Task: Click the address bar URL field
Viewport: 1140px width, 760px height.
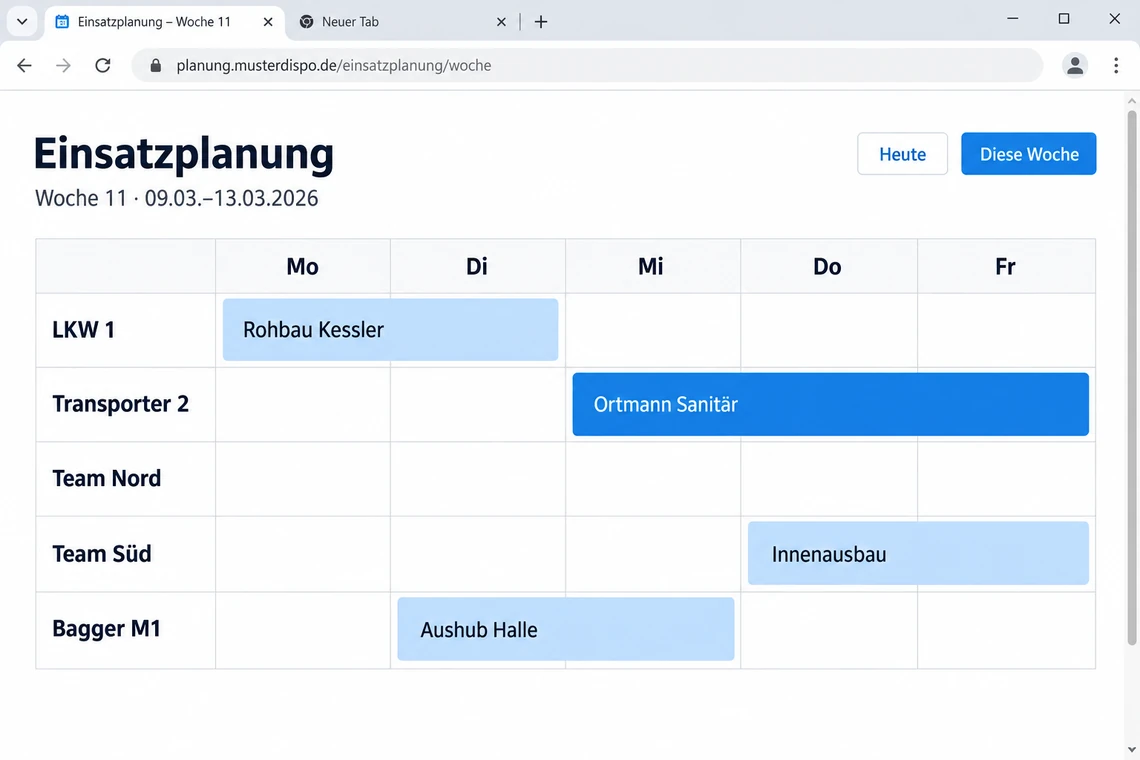Action: [587, 65]
